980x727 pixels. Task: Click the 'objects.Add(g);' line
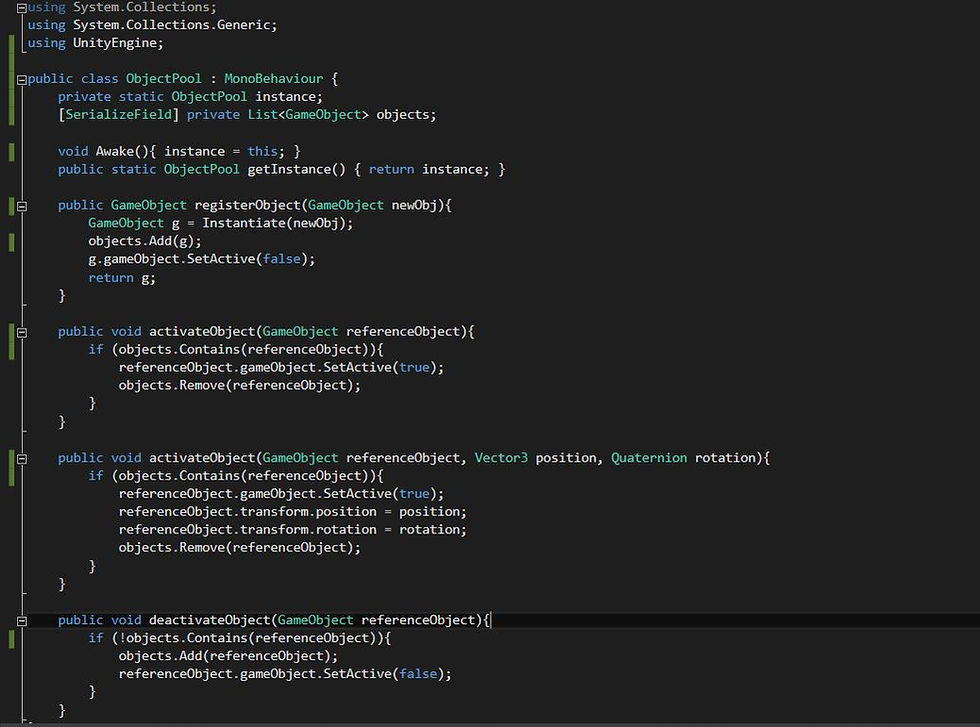144,241
